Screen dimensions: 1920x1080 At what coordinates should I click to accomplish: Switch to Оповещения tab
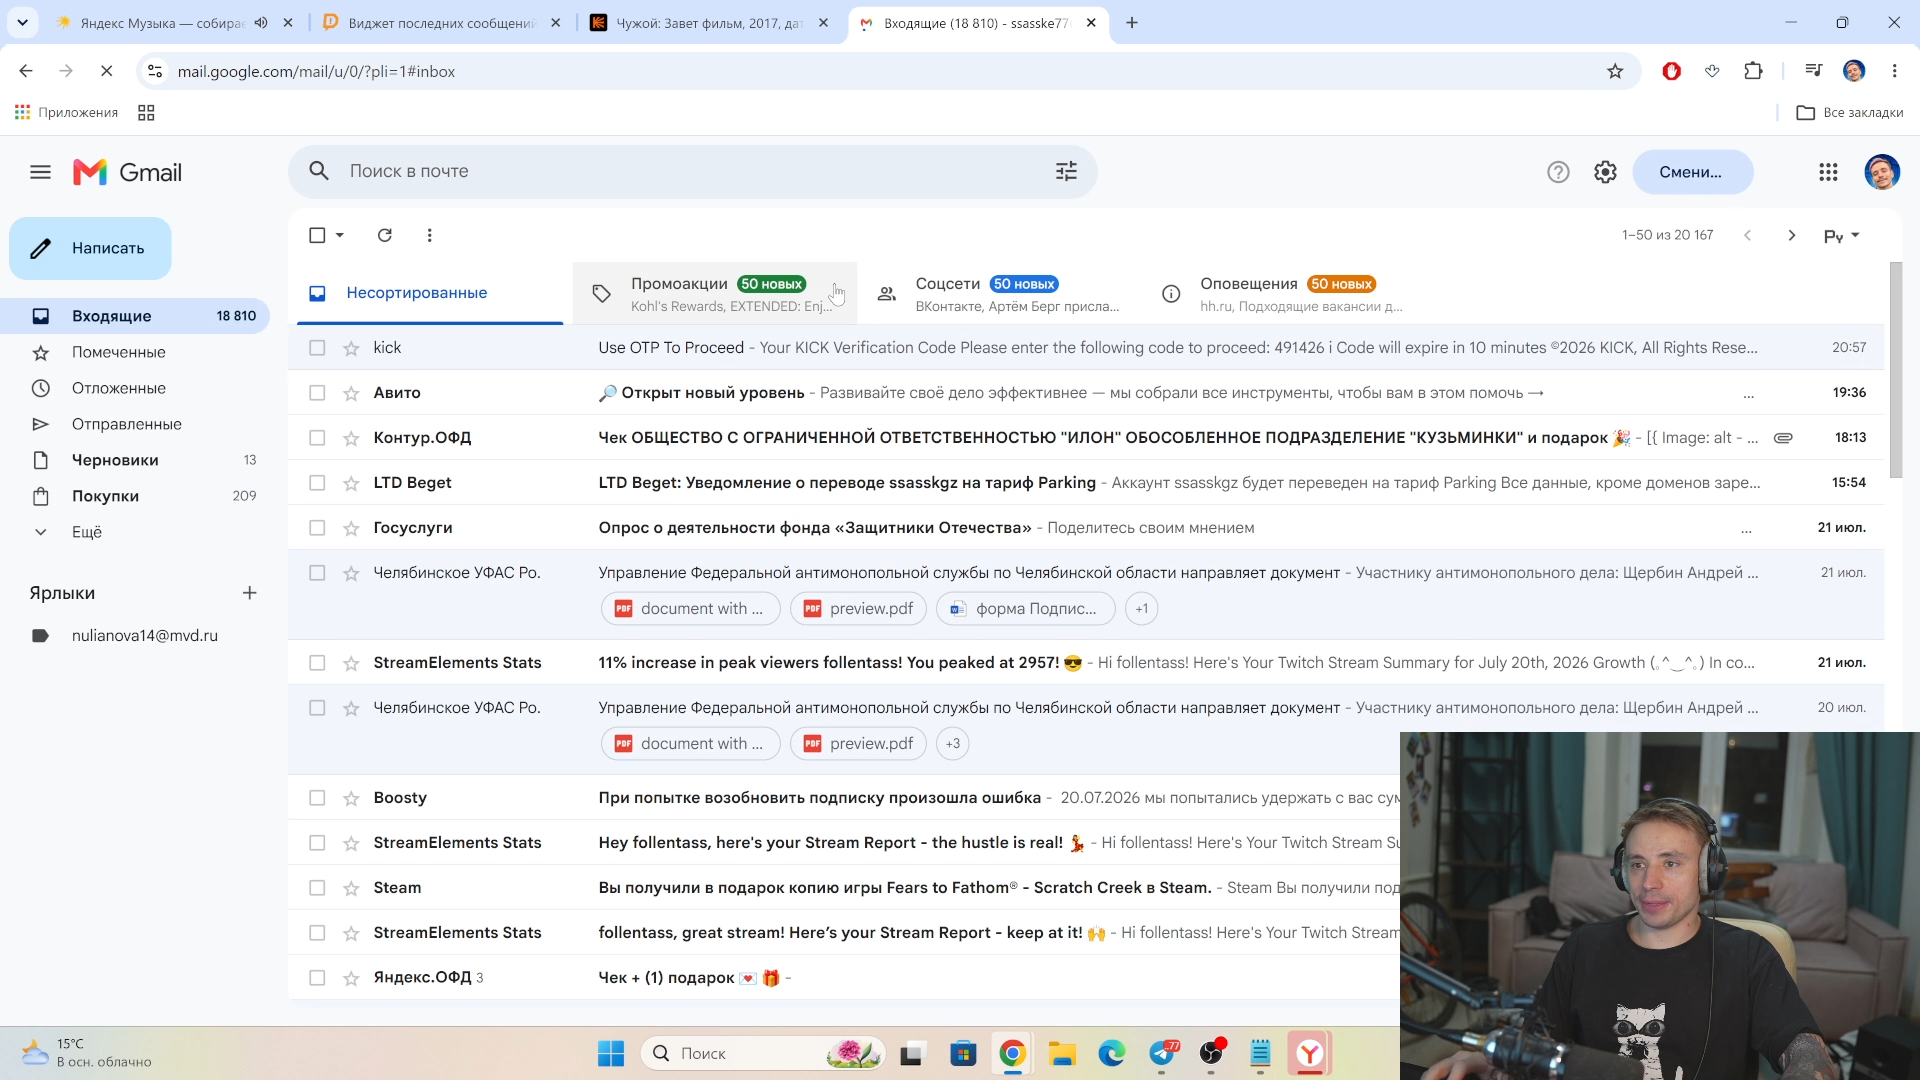(x=1285, y=293)
